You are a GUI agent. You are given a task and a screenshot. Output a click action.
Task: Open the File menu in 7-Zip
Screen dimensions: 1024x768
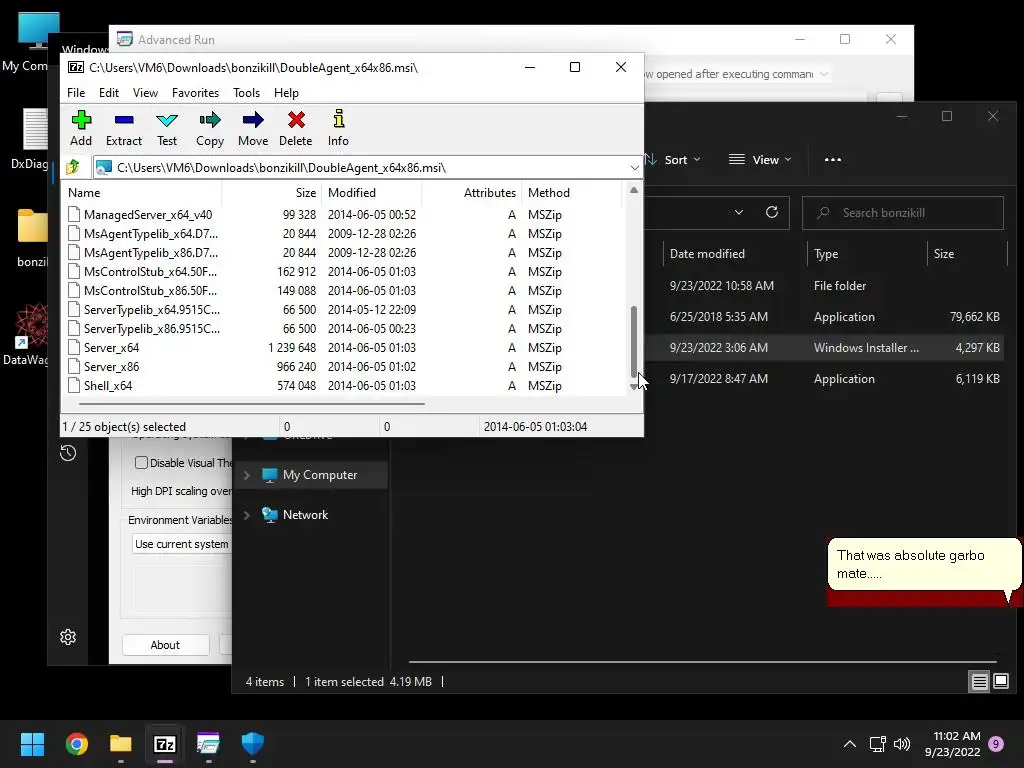pos(76,93)
